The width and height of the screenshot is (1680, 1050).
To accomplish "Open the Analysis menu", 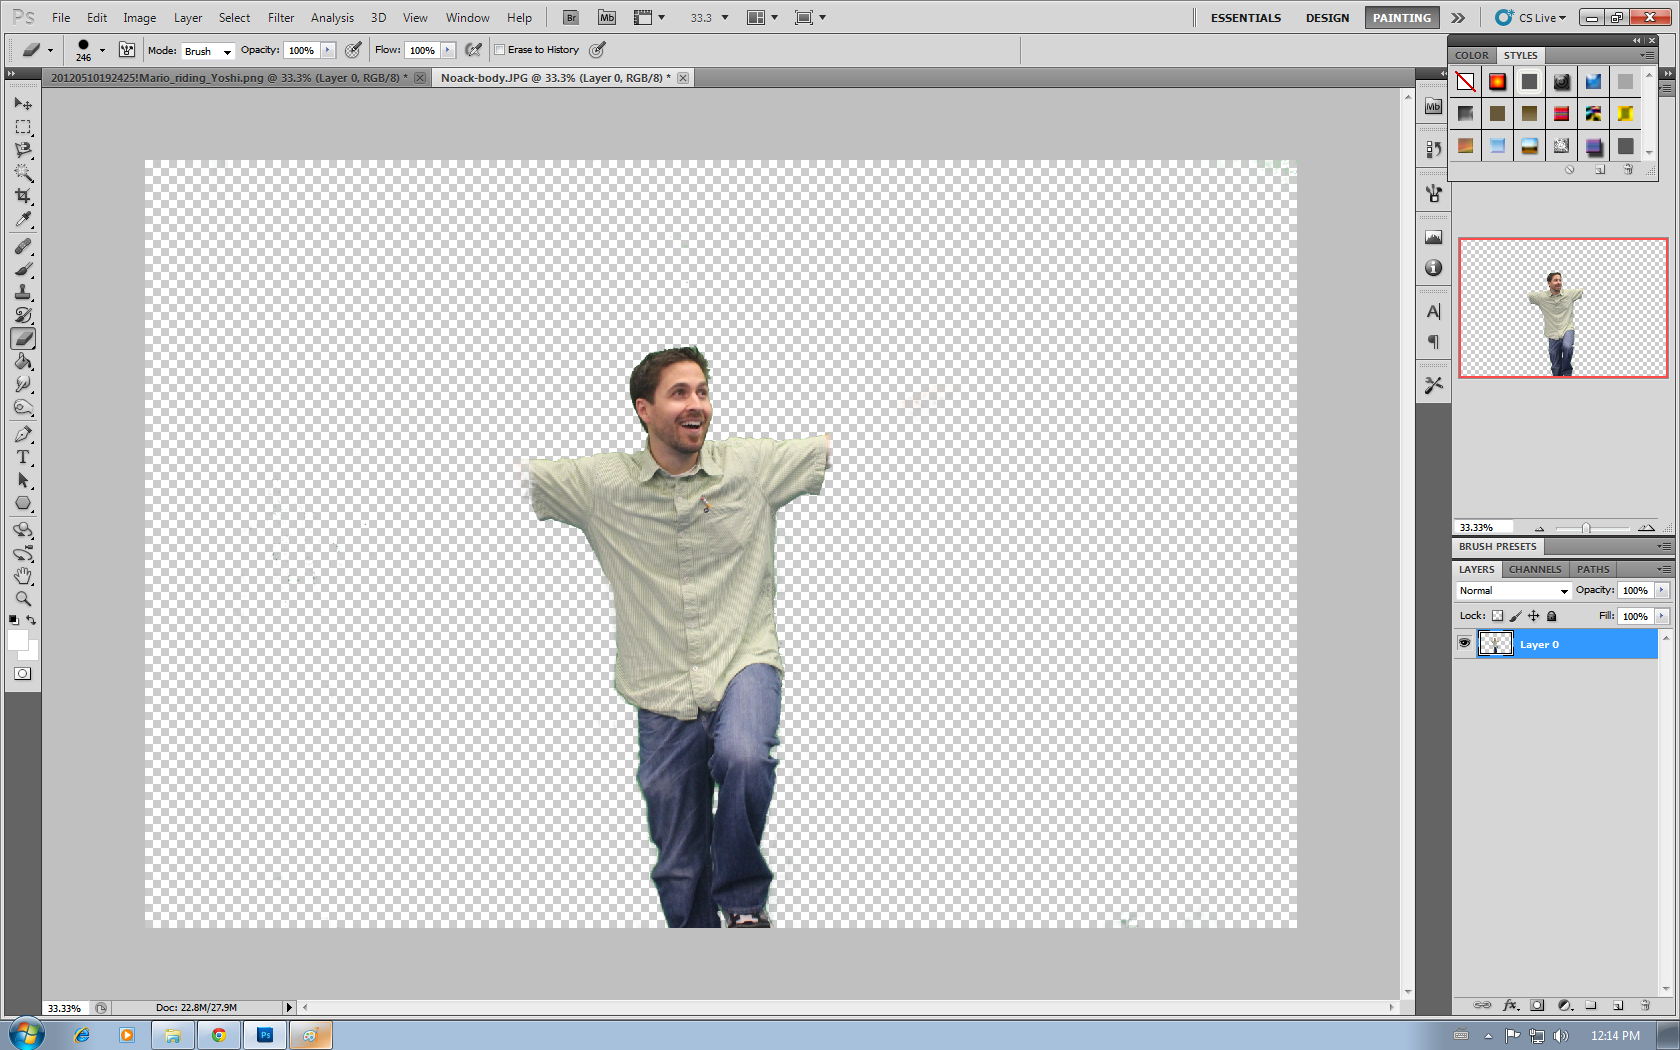I will [332, 18].
